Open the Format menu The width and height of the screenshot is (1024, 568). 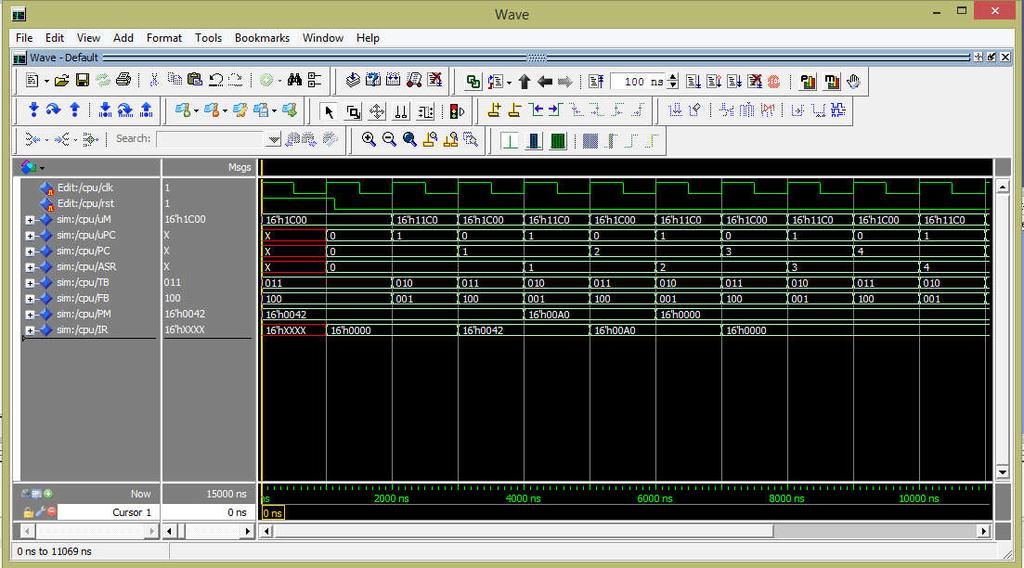pyautogui.click(x=164, y=38)
